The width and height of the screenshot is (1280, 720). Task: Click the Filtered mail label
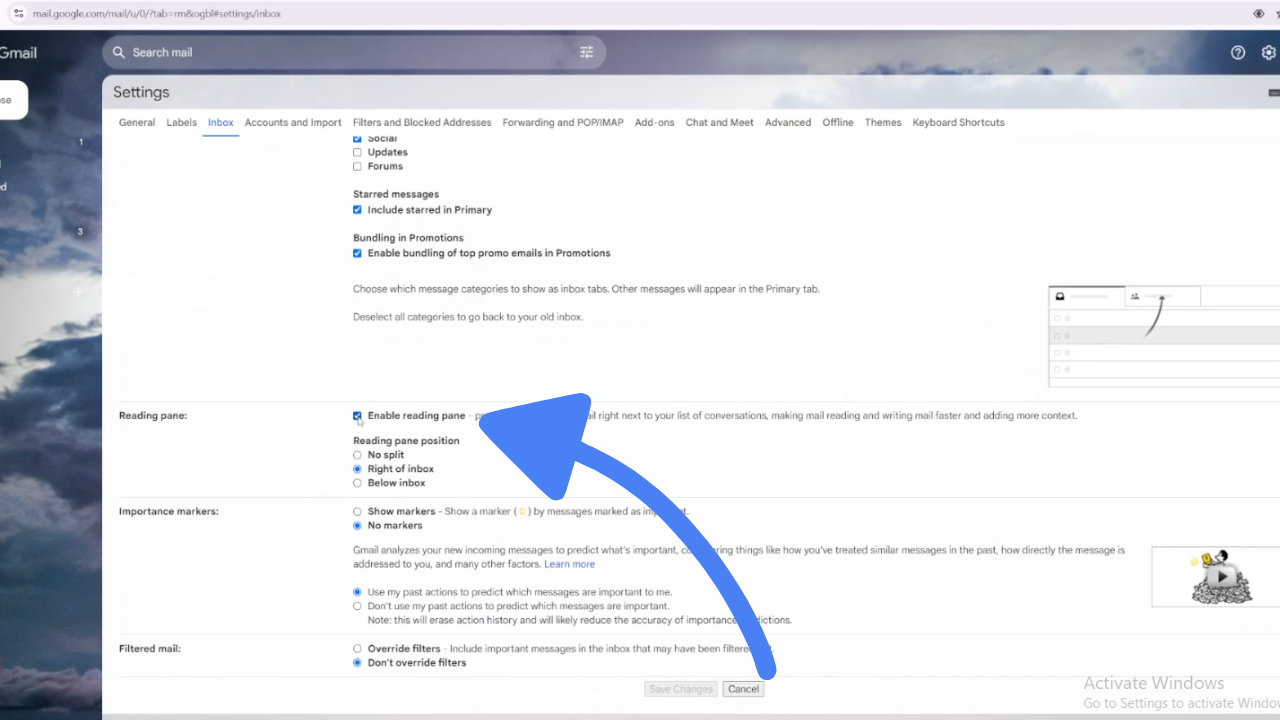[x=150, y=649]
